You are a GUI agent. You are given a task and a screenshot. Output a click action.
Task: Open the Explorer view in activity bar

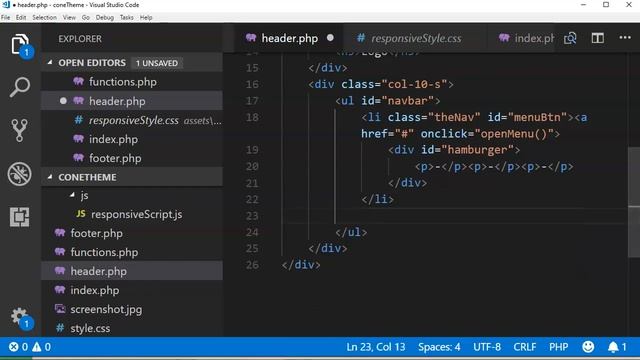tap(20, 44)
